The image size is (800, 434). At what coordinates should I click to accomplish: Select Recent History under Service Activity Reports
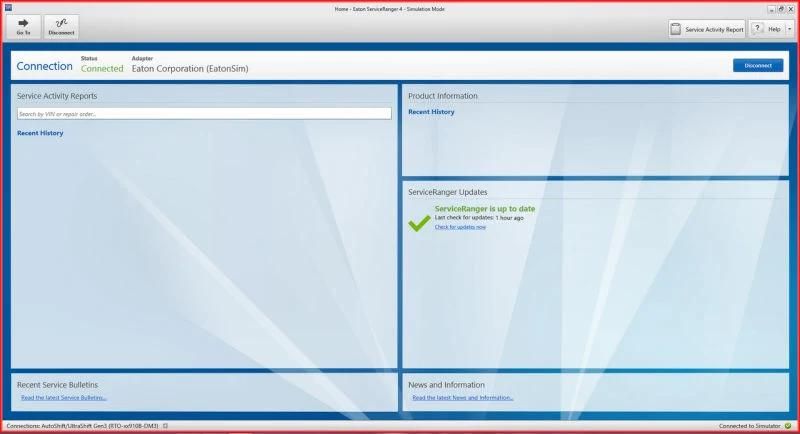click(40, 133)
